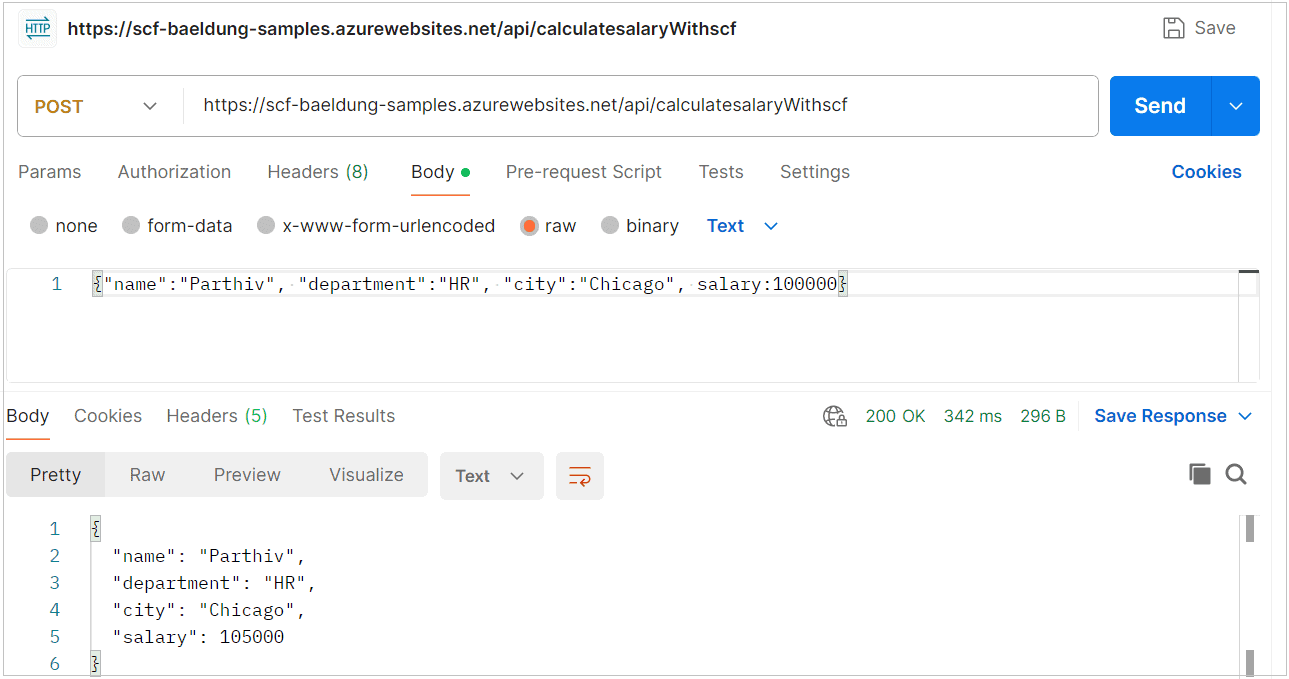This screenshot has height=679, width=1289.
Task: Click the HTTP request type icon
Action: (37, 29)
